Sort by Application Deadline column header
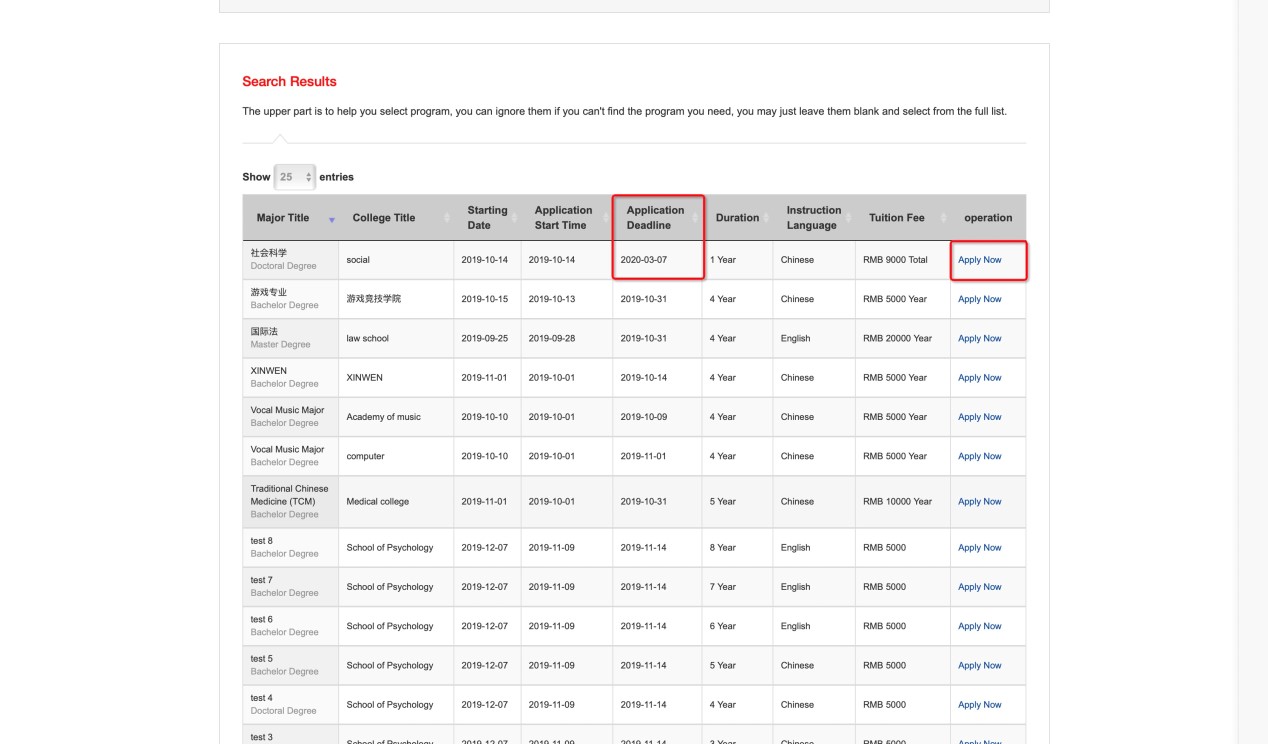 pyautogui.click(x=655, y=218)
